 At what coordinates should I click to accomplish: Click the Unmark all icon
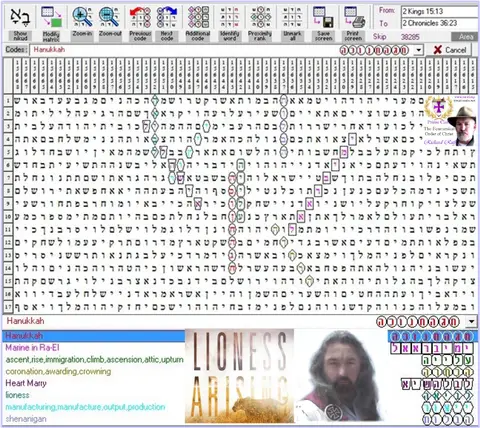tap(292, 17)
